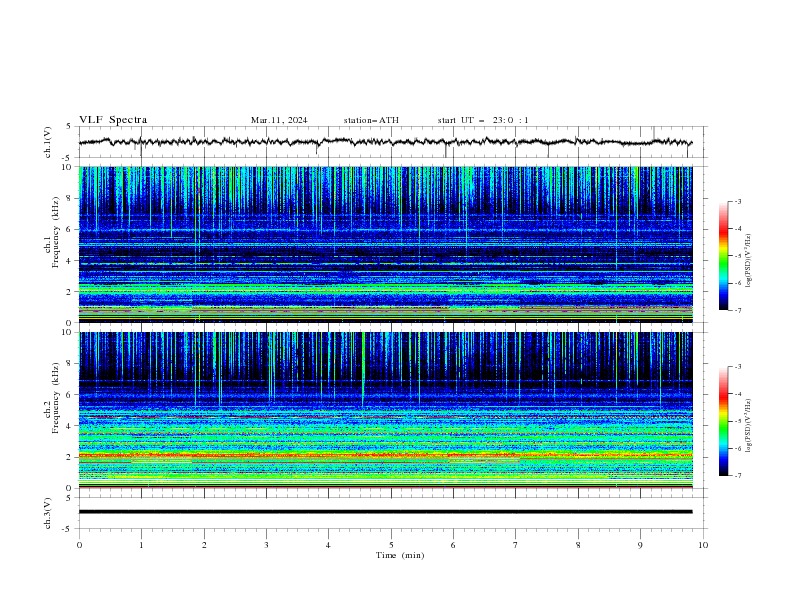Click the "ch.3(V)" axis label
The width and height of the screenshot is (792, 612).
(x=47, y=513)
